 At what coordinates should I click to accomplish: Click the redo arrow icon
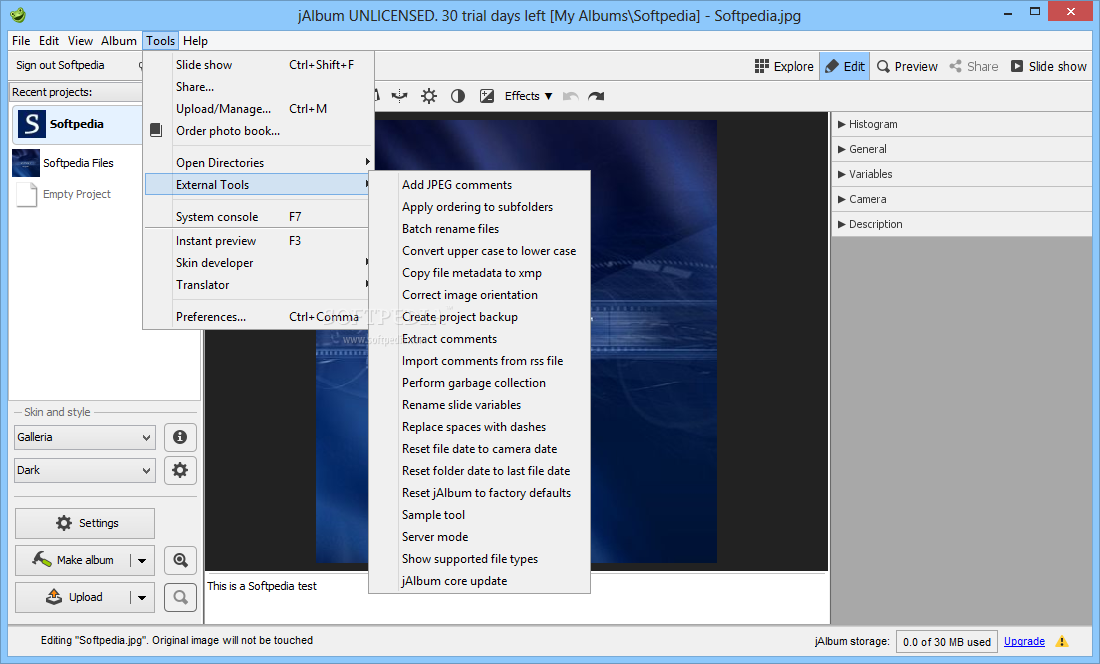click(596, 96)
